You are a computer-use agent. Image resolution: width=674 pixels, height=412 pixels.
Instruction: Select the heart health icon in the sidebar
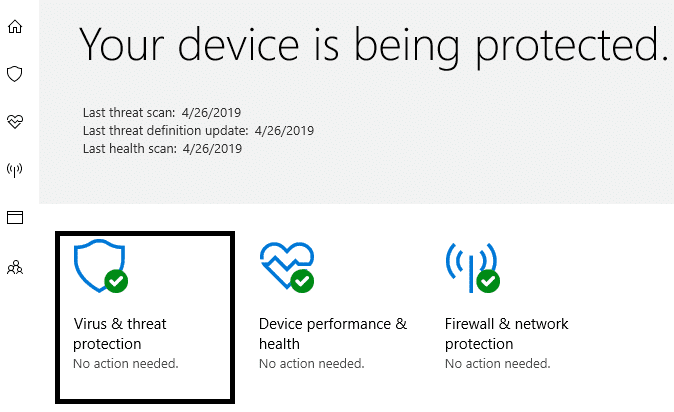(15, 121)
